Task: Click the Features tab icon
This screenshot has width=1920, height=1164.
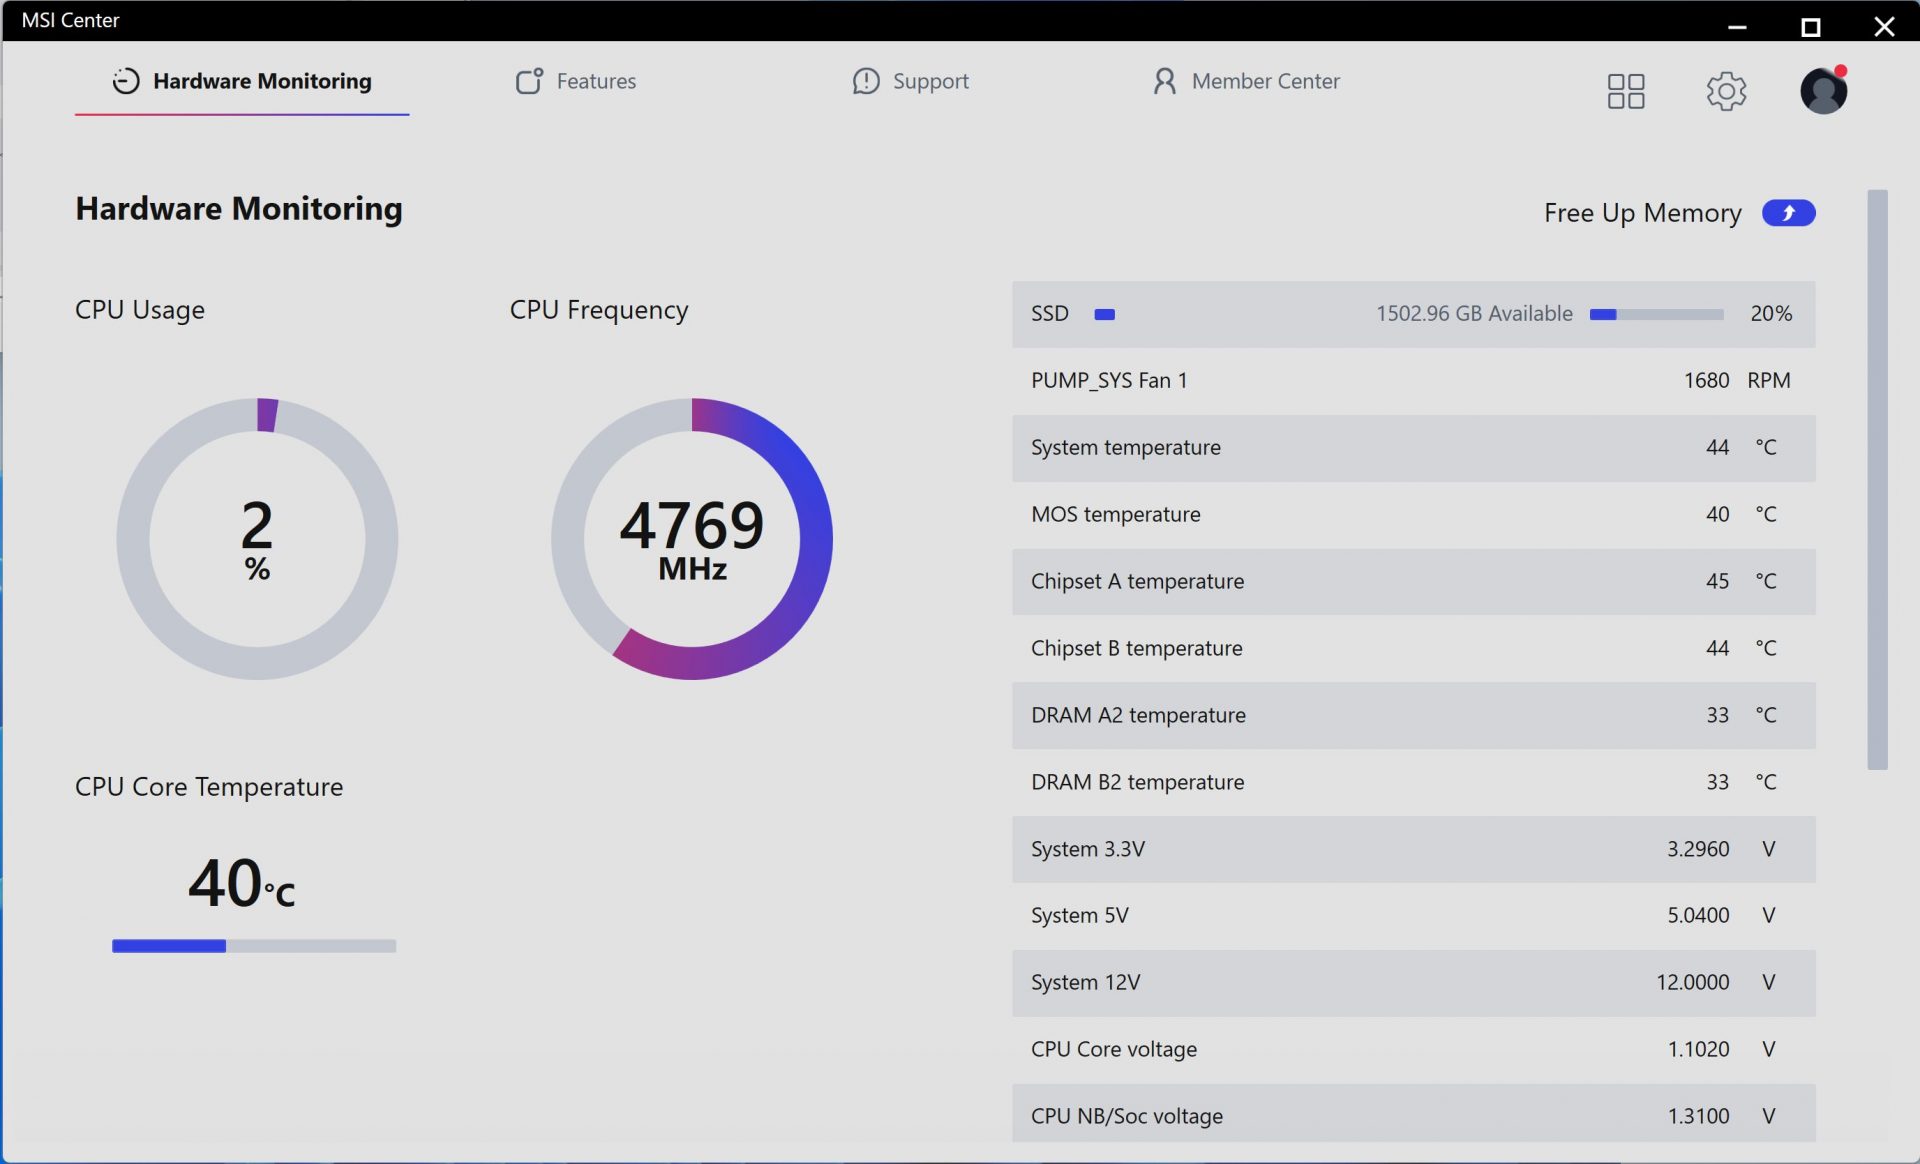Action: coord(529,81)
